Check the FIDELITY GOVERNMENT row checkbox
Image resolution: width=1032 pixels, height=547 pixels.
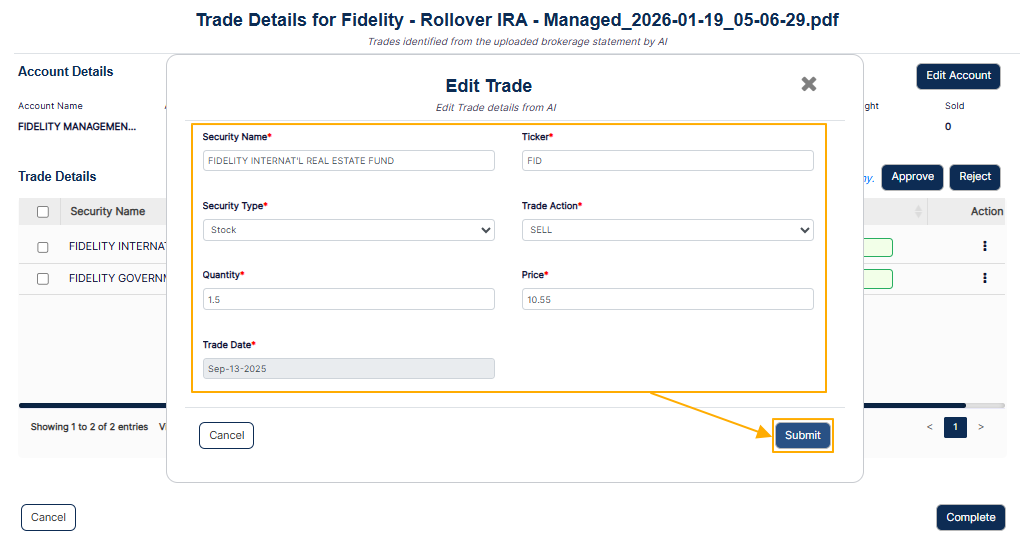(43, 278)
